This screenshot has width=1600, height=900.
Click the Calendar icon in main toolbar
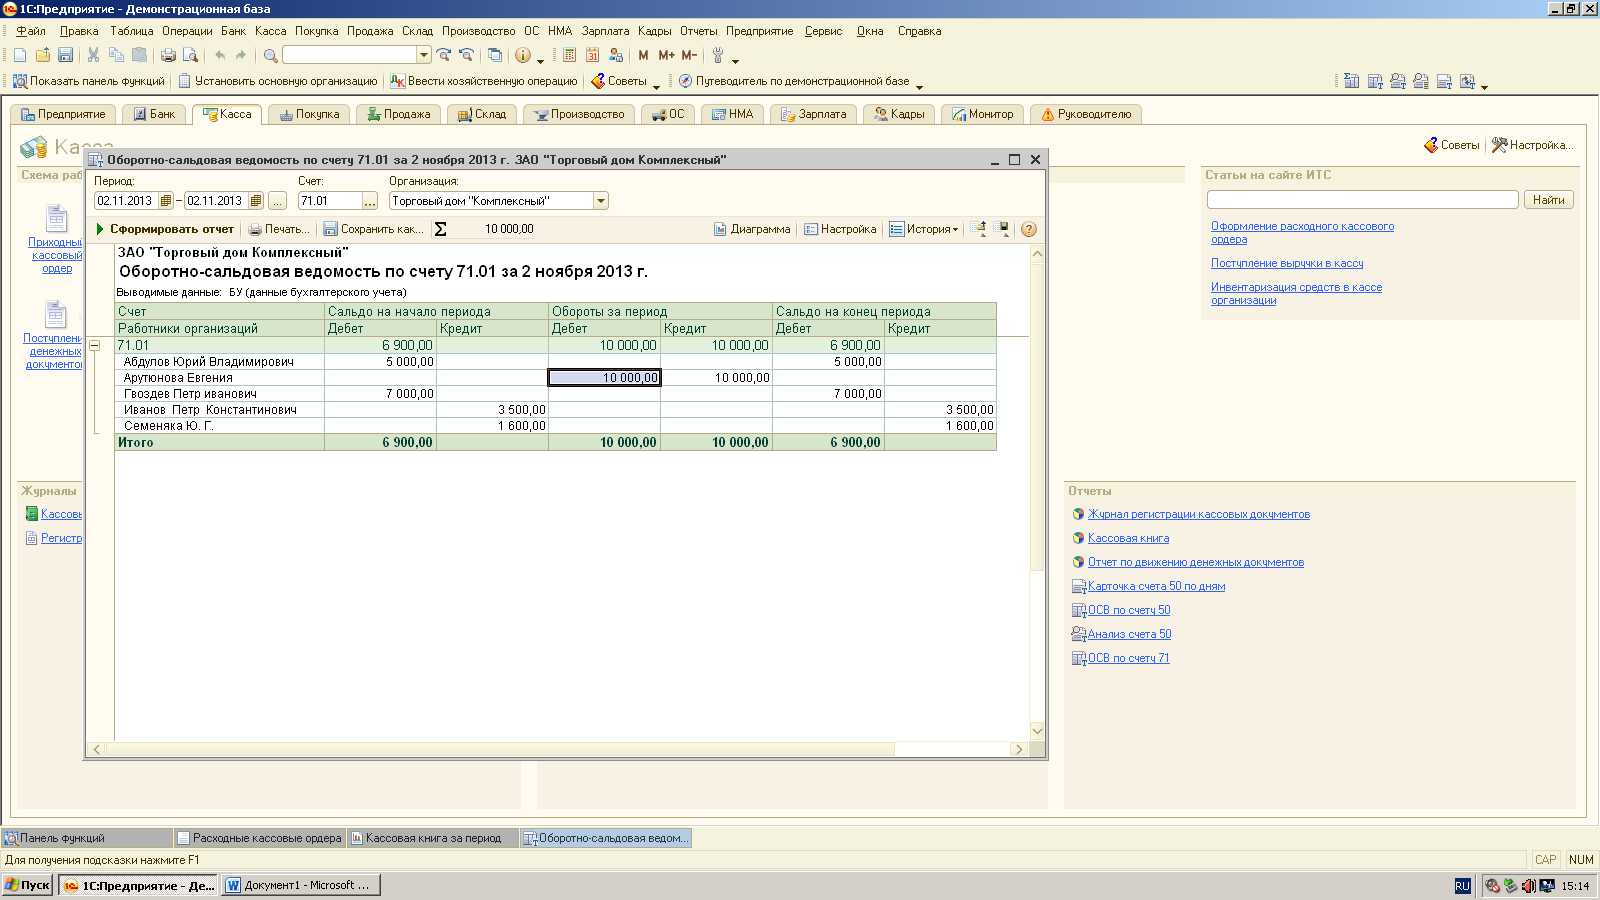pos(592,55)
